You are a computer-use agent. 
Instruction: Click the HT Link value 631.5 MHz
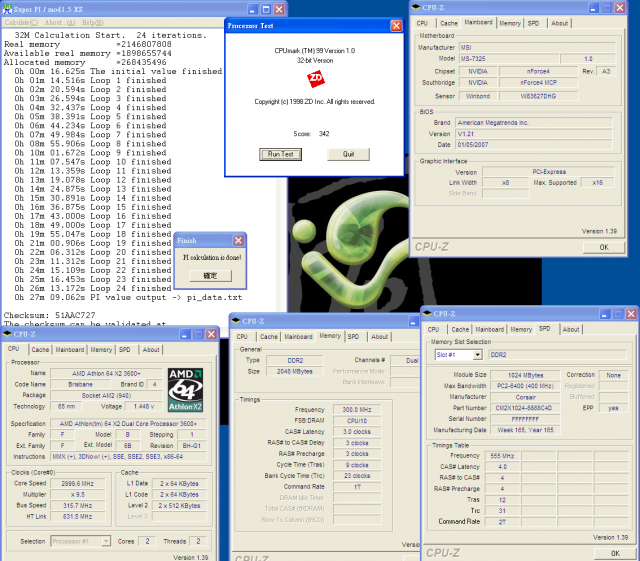click(78, 516)
